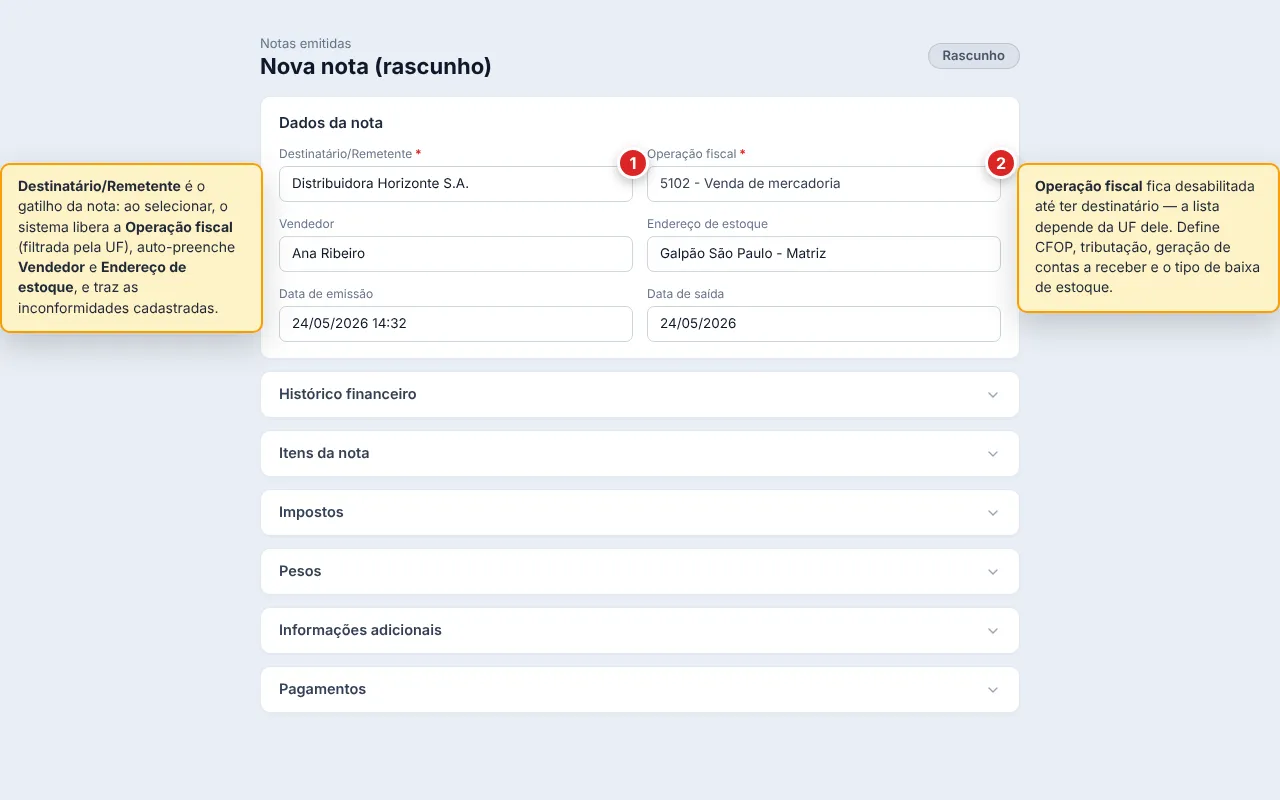The width and height of the screenshot is (1280, 800).
Task: Click the Data de saída field
Action: tap(824, 324)
